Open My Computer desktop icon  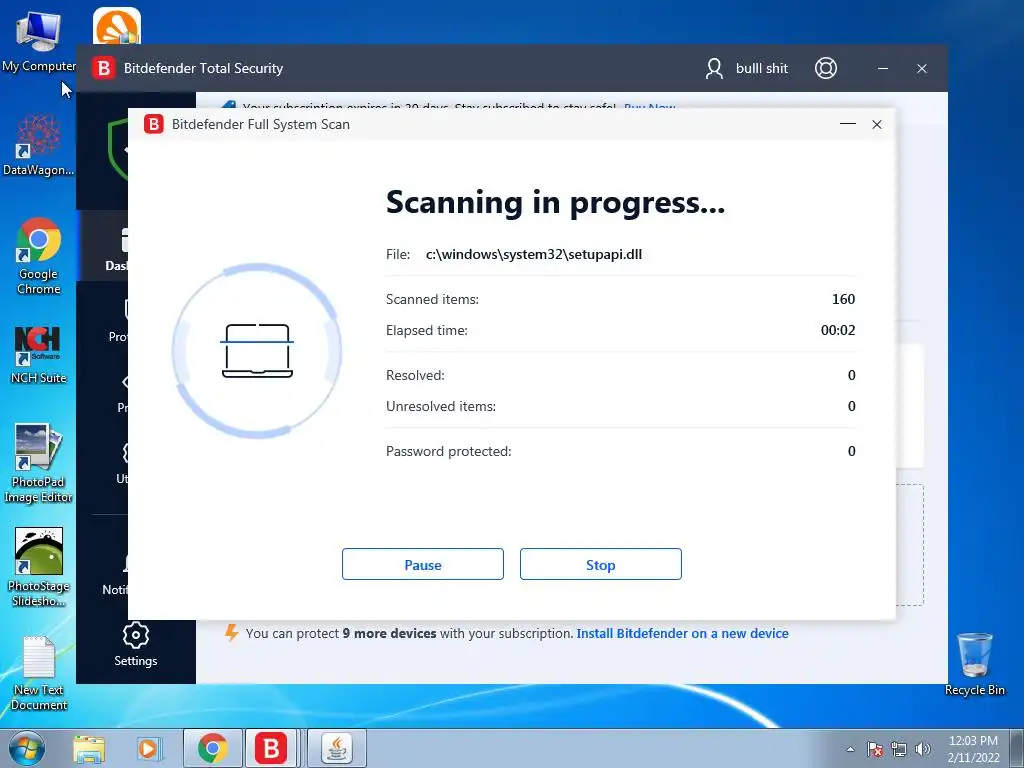point(38,40)
